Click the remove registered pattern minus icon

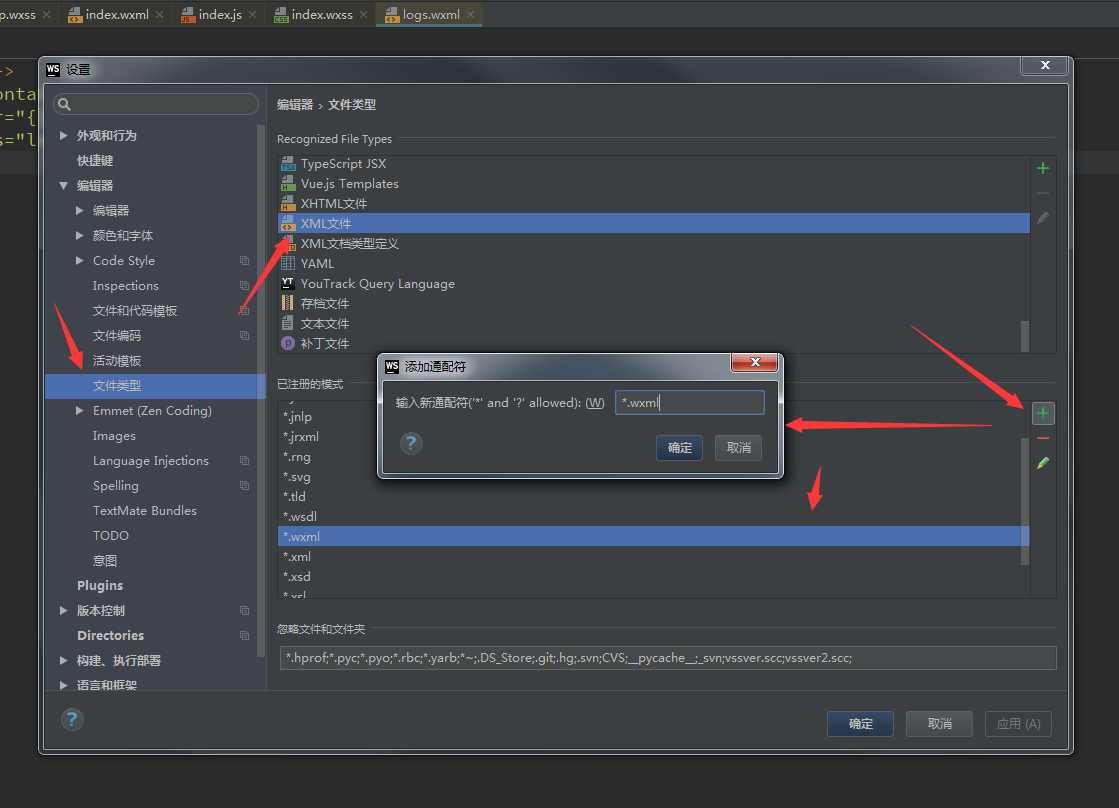click(1043, 438)
